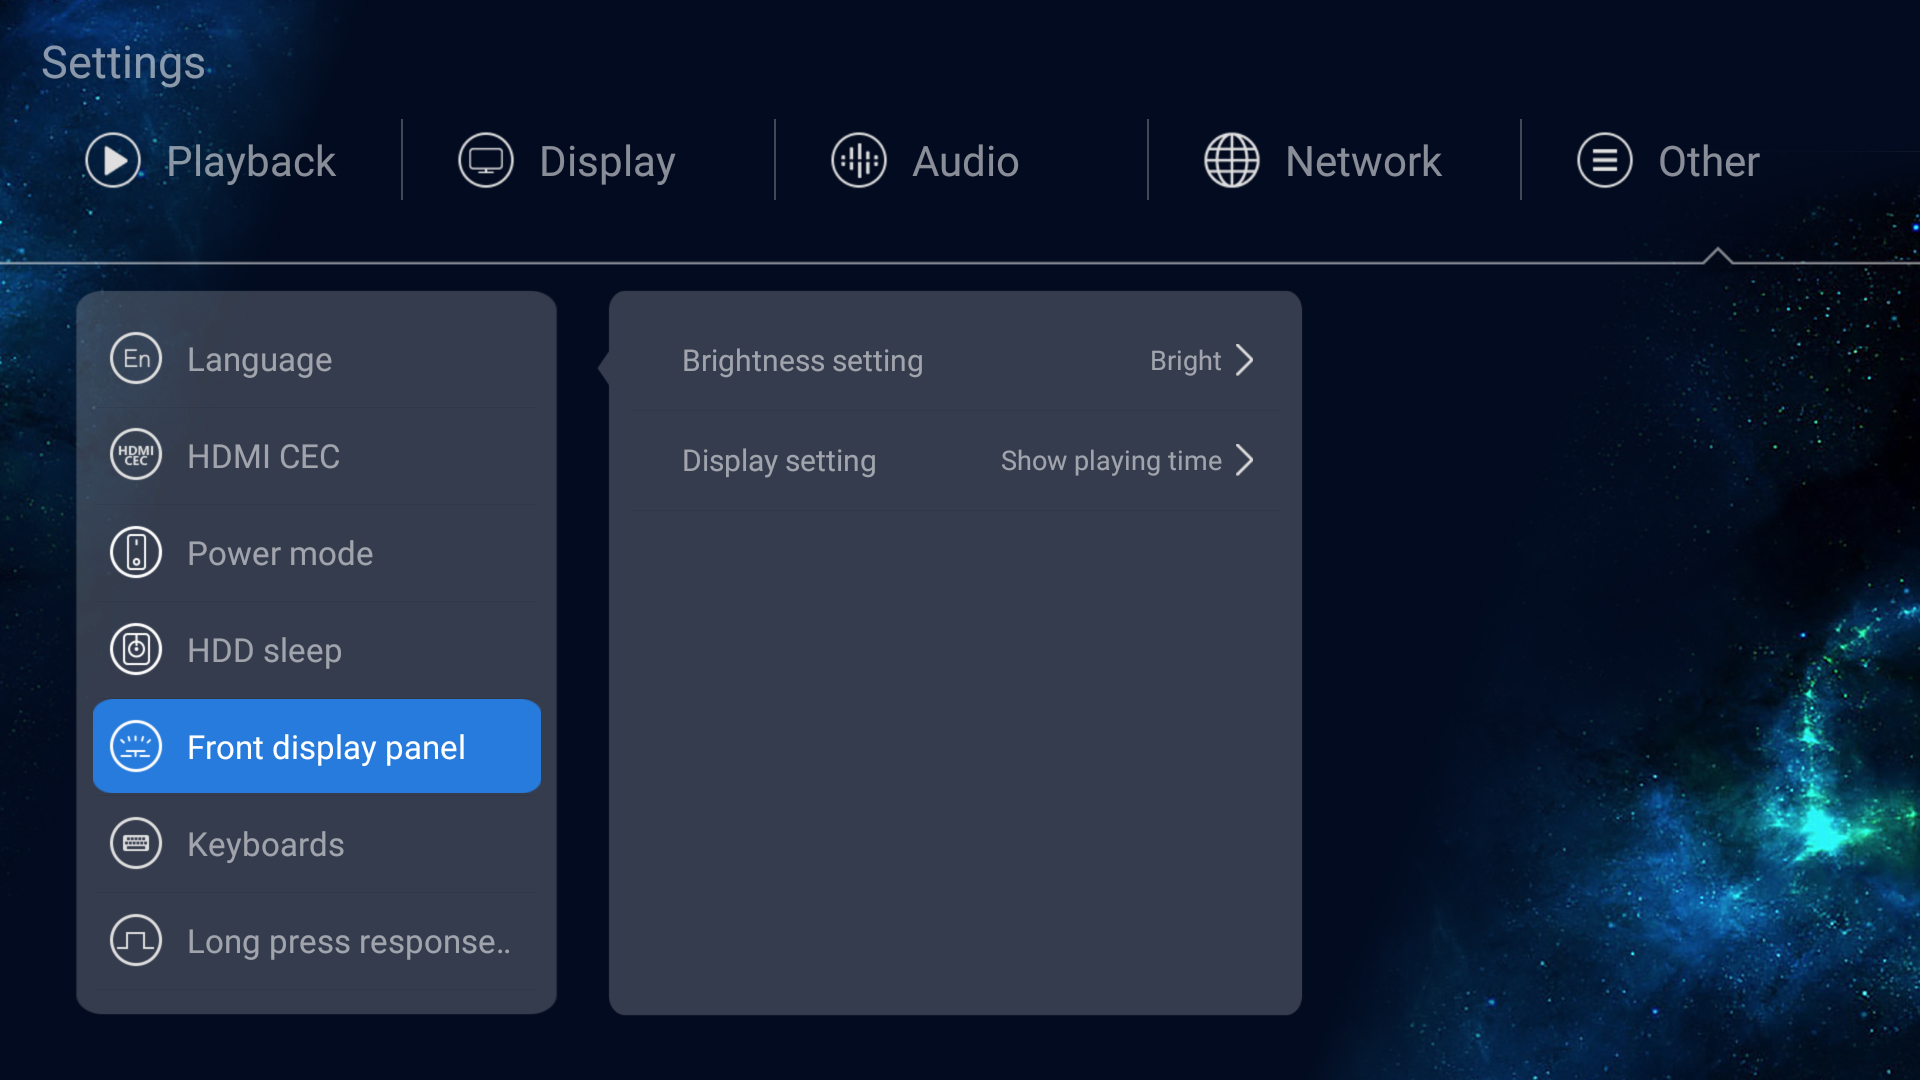Select the Other tab
This screenshot has width=1920, height=1080.
[x=1668, y=161]
